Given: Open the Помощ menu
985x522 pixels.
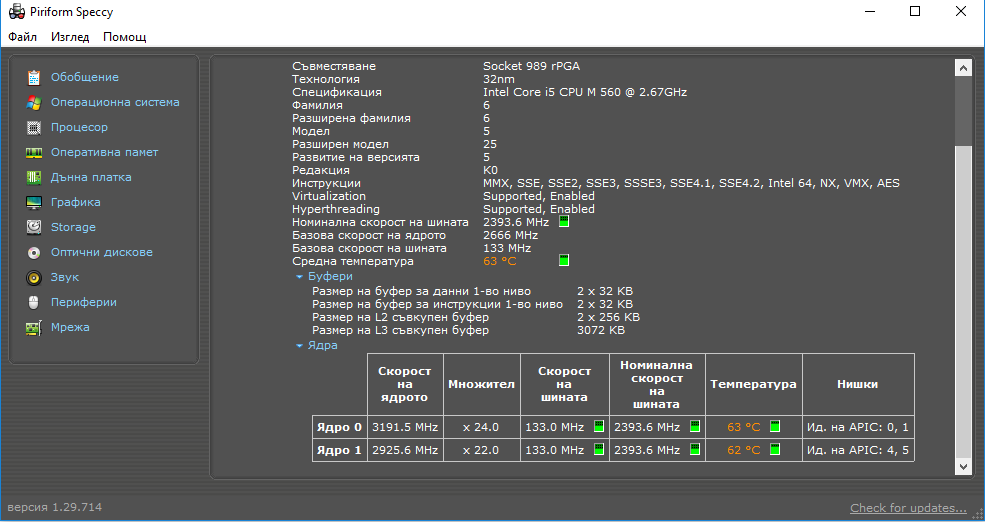Looking at the screenshot, I should click(x=124, y=37).
